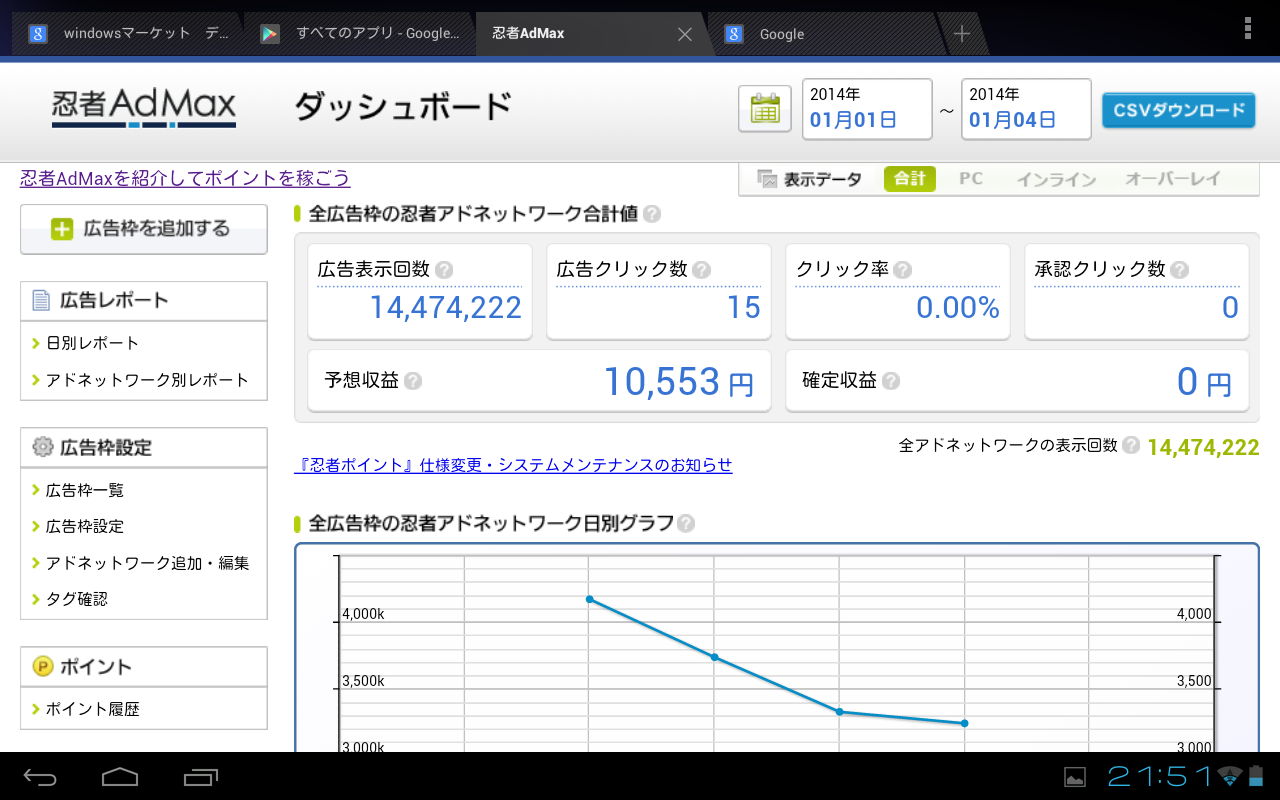1280x800 pixels.
Task: Click the help icon beside 広告クリック数
Action: coord(701,270)
